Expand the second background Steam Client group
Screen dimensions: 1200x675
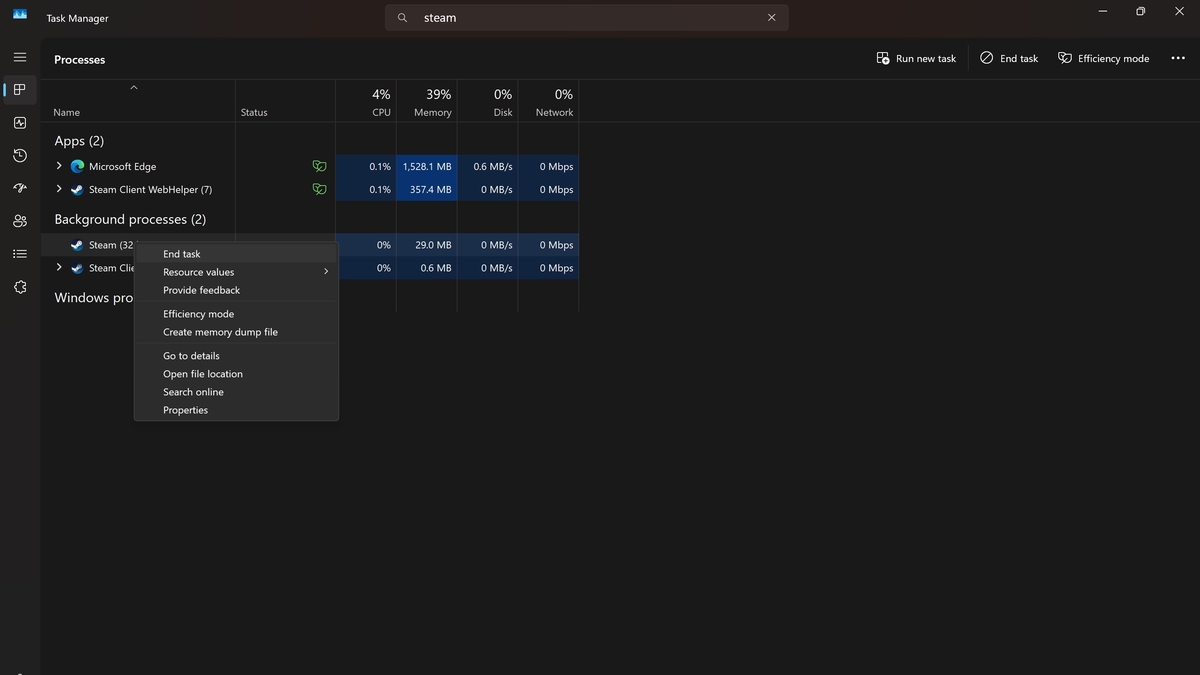pos(59,267)
